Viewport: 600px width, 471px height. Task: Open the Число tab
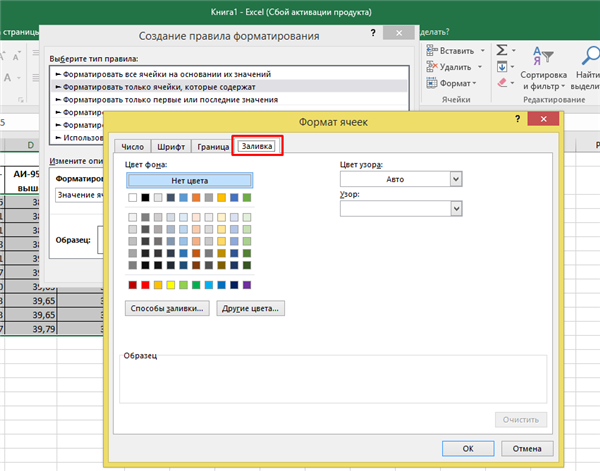132,147
